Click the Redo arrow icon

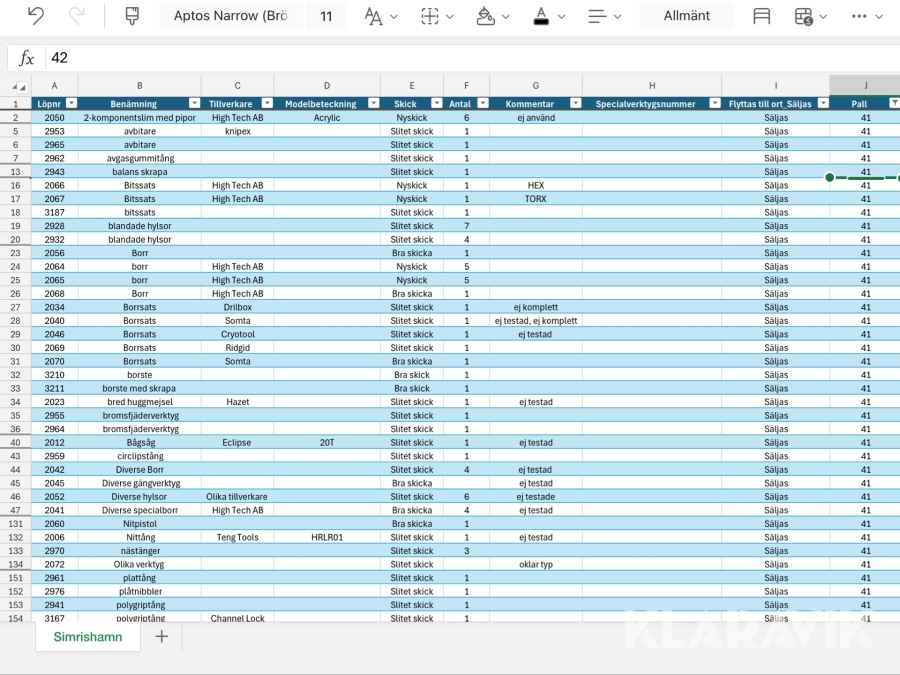click(x=77, y=16)
